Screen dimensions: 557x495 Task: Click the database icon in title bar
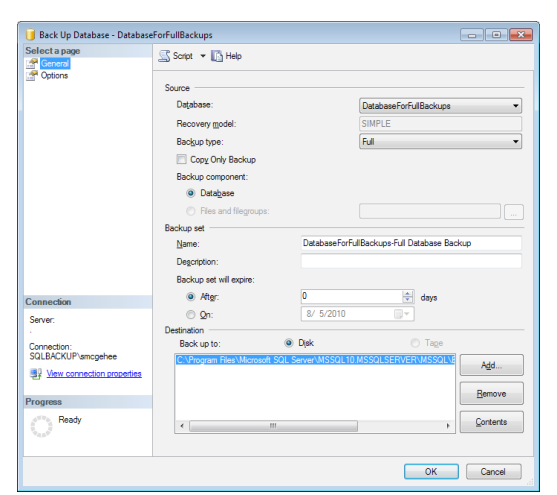click(x=31, y=35)
